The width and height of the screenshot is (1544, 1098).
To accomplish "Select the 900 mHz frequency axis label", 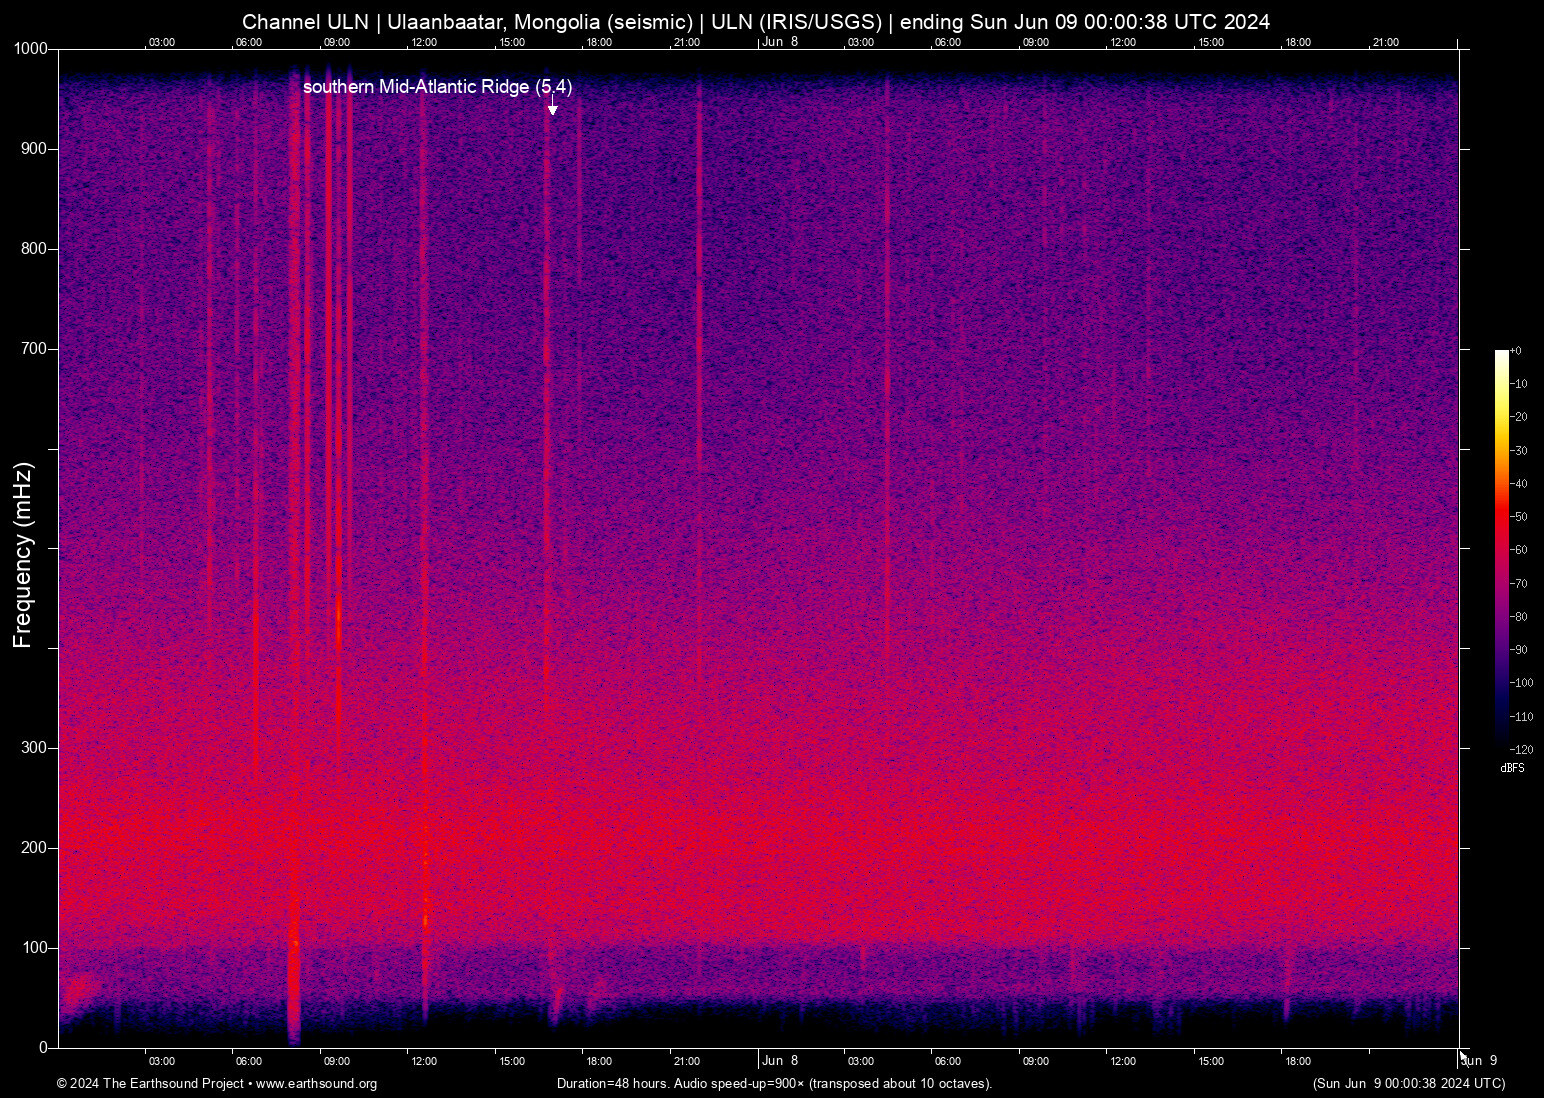I will tap(33, 149).
